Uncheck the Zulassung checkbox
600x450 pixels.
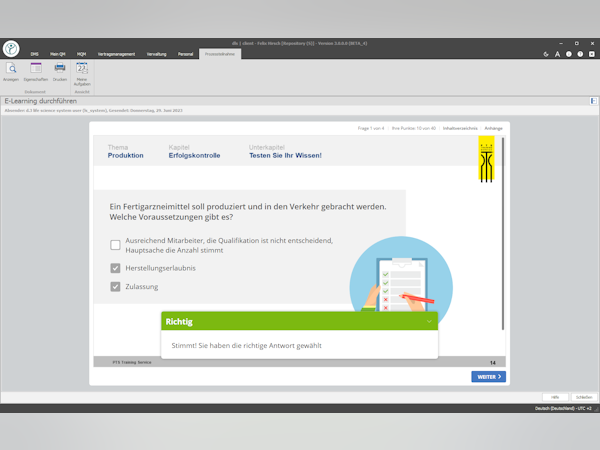click(x=115, y=287)
